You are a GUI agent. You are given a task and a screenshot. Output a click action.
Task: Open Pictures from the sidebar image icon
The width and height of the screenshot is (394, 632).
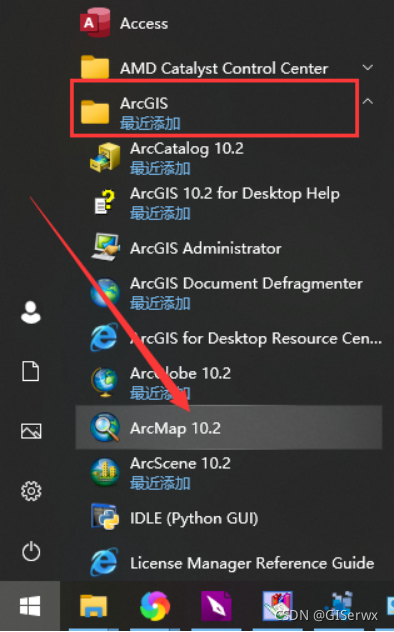pyautogui.click(x=31, y=431)
